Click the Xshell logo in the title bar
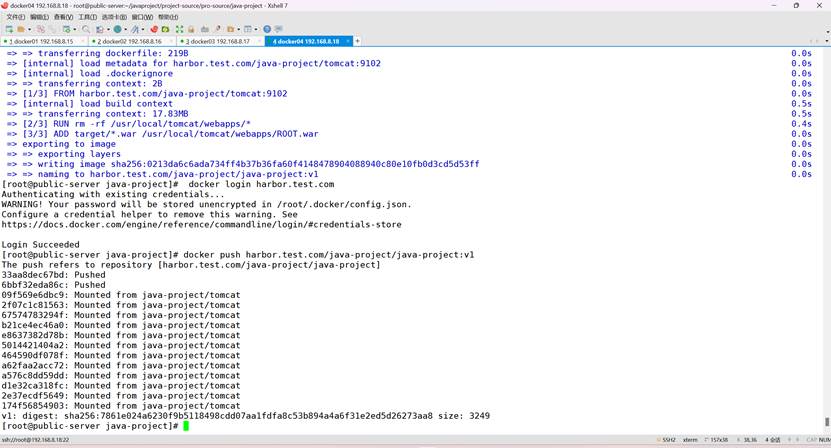 (5, 5)
